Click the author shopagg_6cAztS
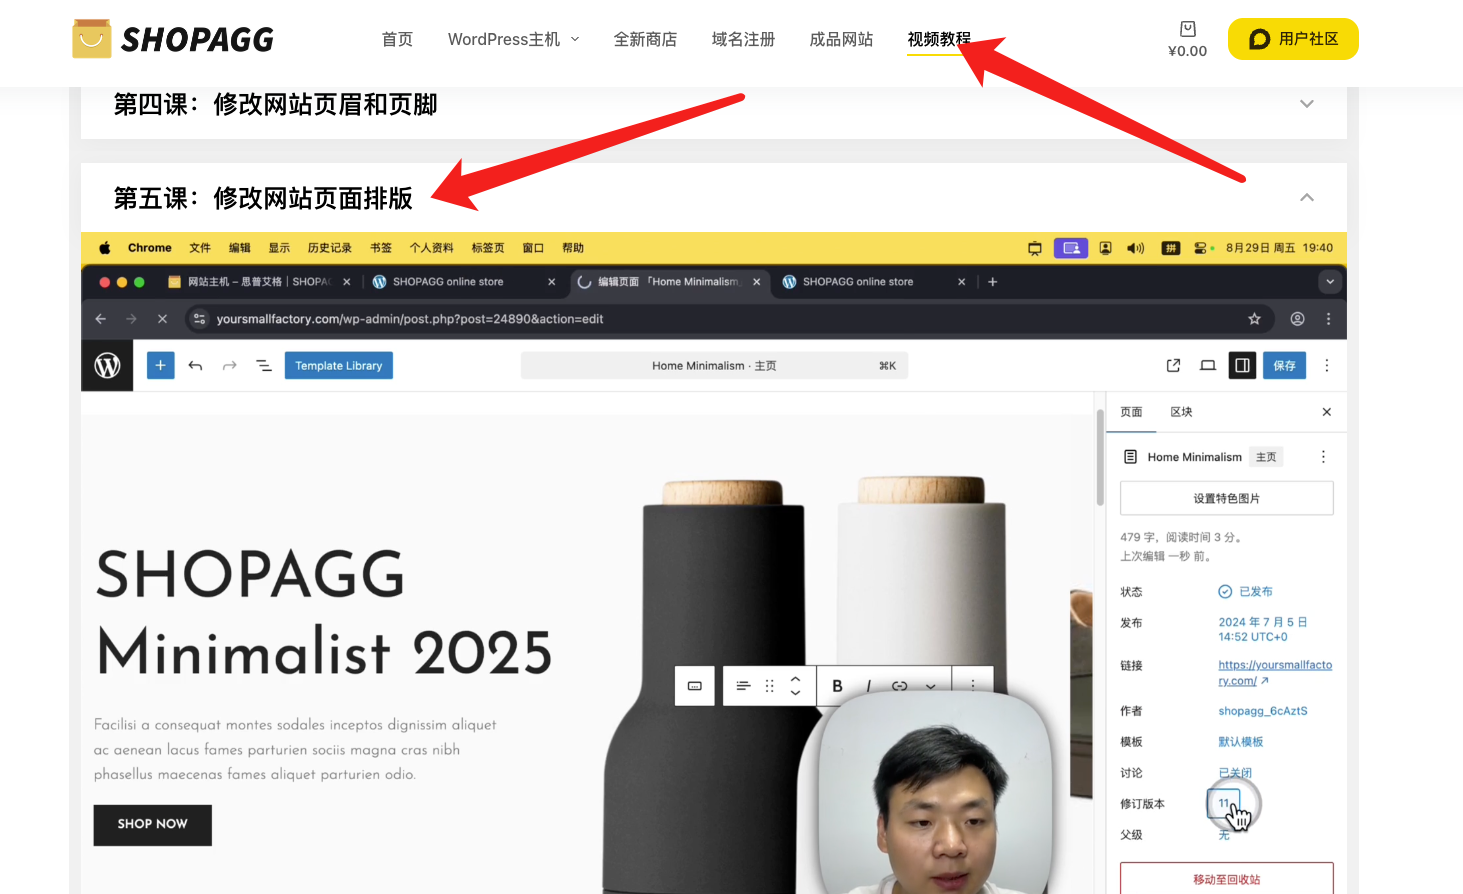1463x894 pixels. click(1263, 711)
